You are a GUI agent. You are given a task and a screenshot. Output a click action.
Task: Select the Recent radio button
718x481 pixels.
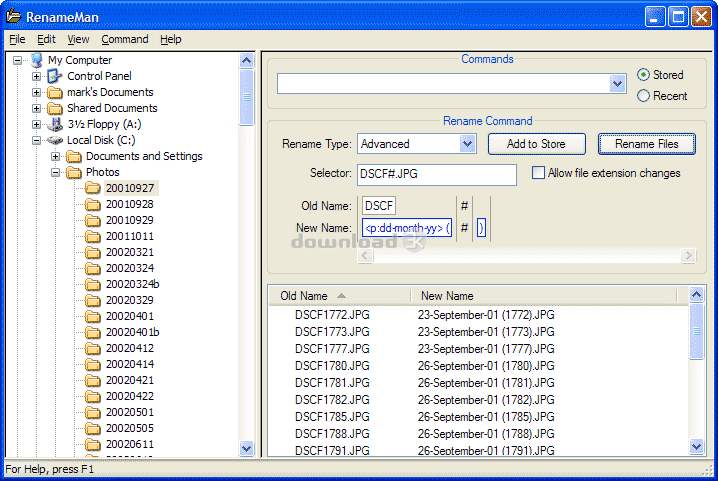pos(644,96)
